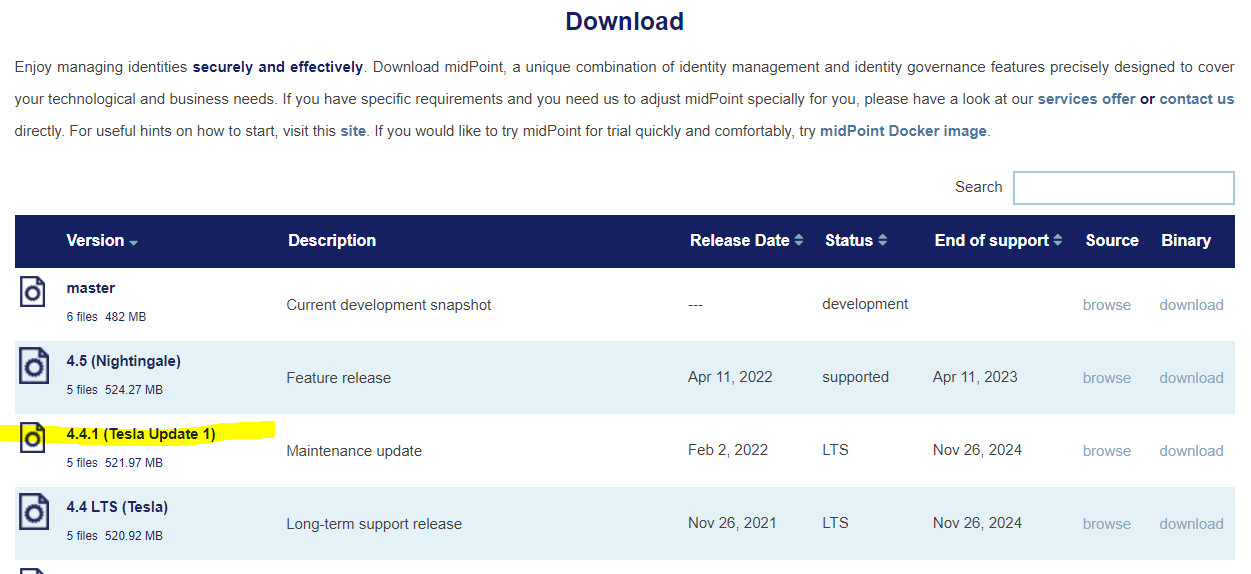The height and width of the screenshot is (574, 1251).
Task: Click the file icon for 4.5 (Nightingale)
Action: [33, 365]
